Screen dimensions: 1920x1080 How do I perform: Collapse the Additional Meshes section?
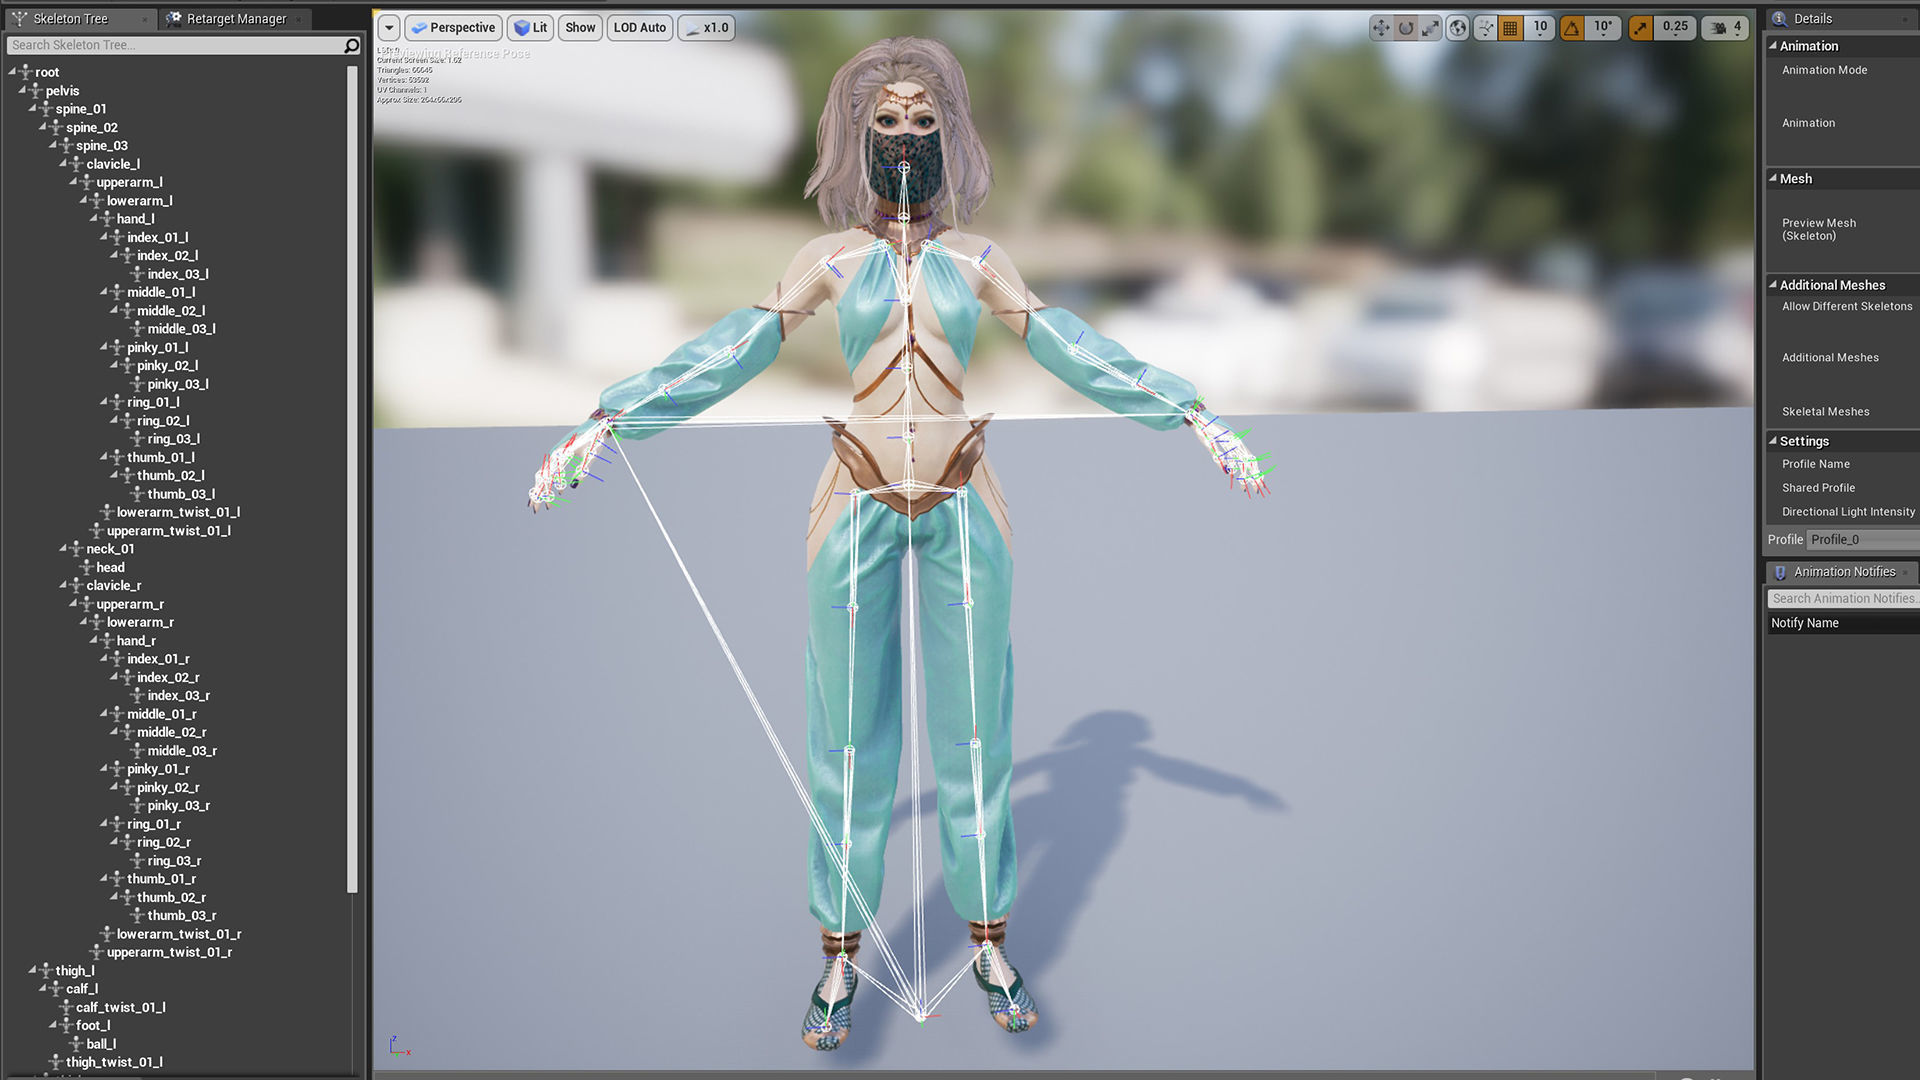click(1773, 285)
